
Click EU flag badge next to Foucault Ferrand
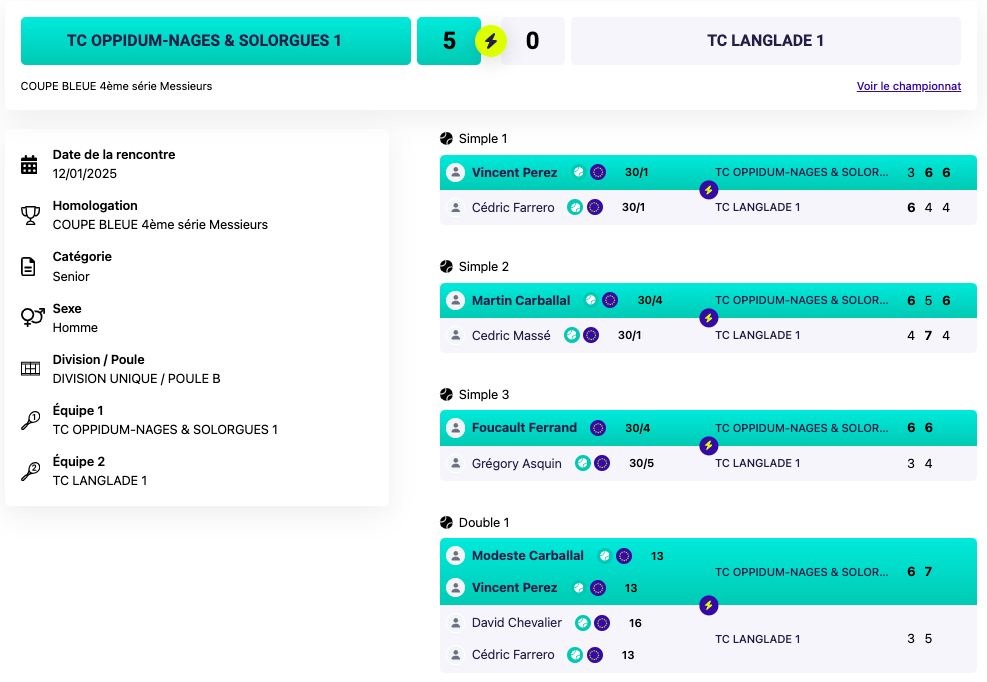(598, 428)
